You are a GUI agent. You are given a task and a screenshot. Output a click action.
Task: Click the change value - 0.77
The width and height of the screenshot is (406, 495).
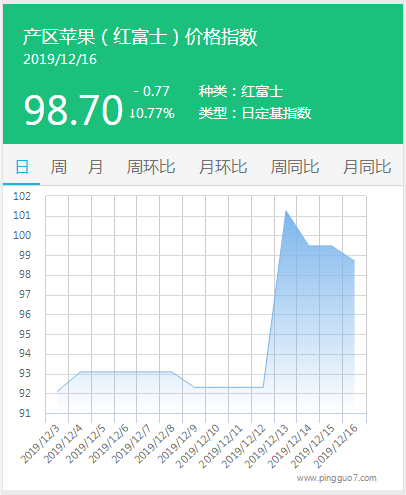[152, 91]
